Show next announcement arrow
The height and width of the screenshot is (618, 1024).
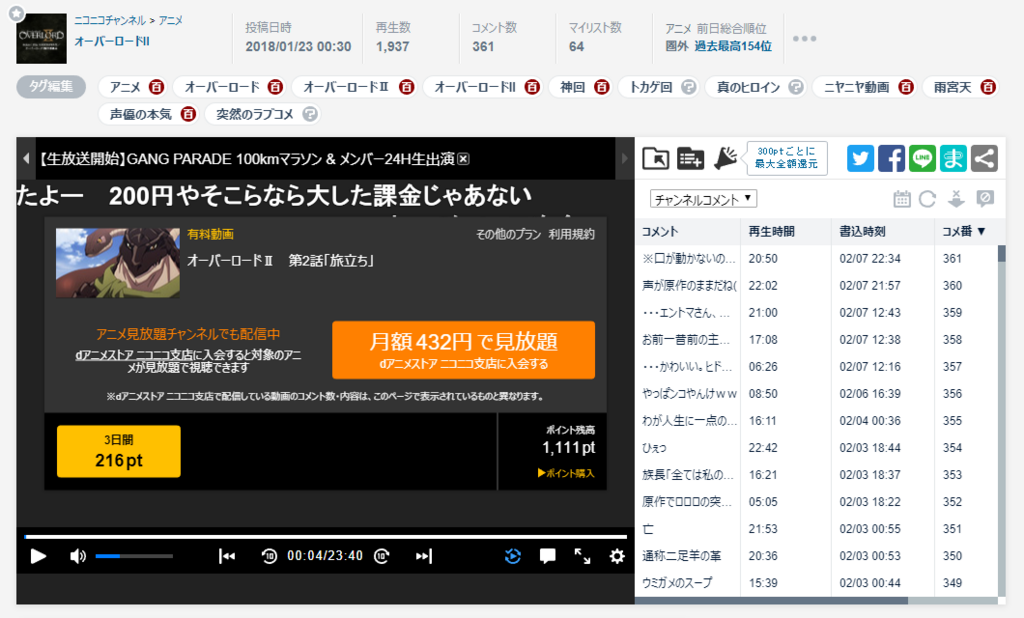[624, 158]
